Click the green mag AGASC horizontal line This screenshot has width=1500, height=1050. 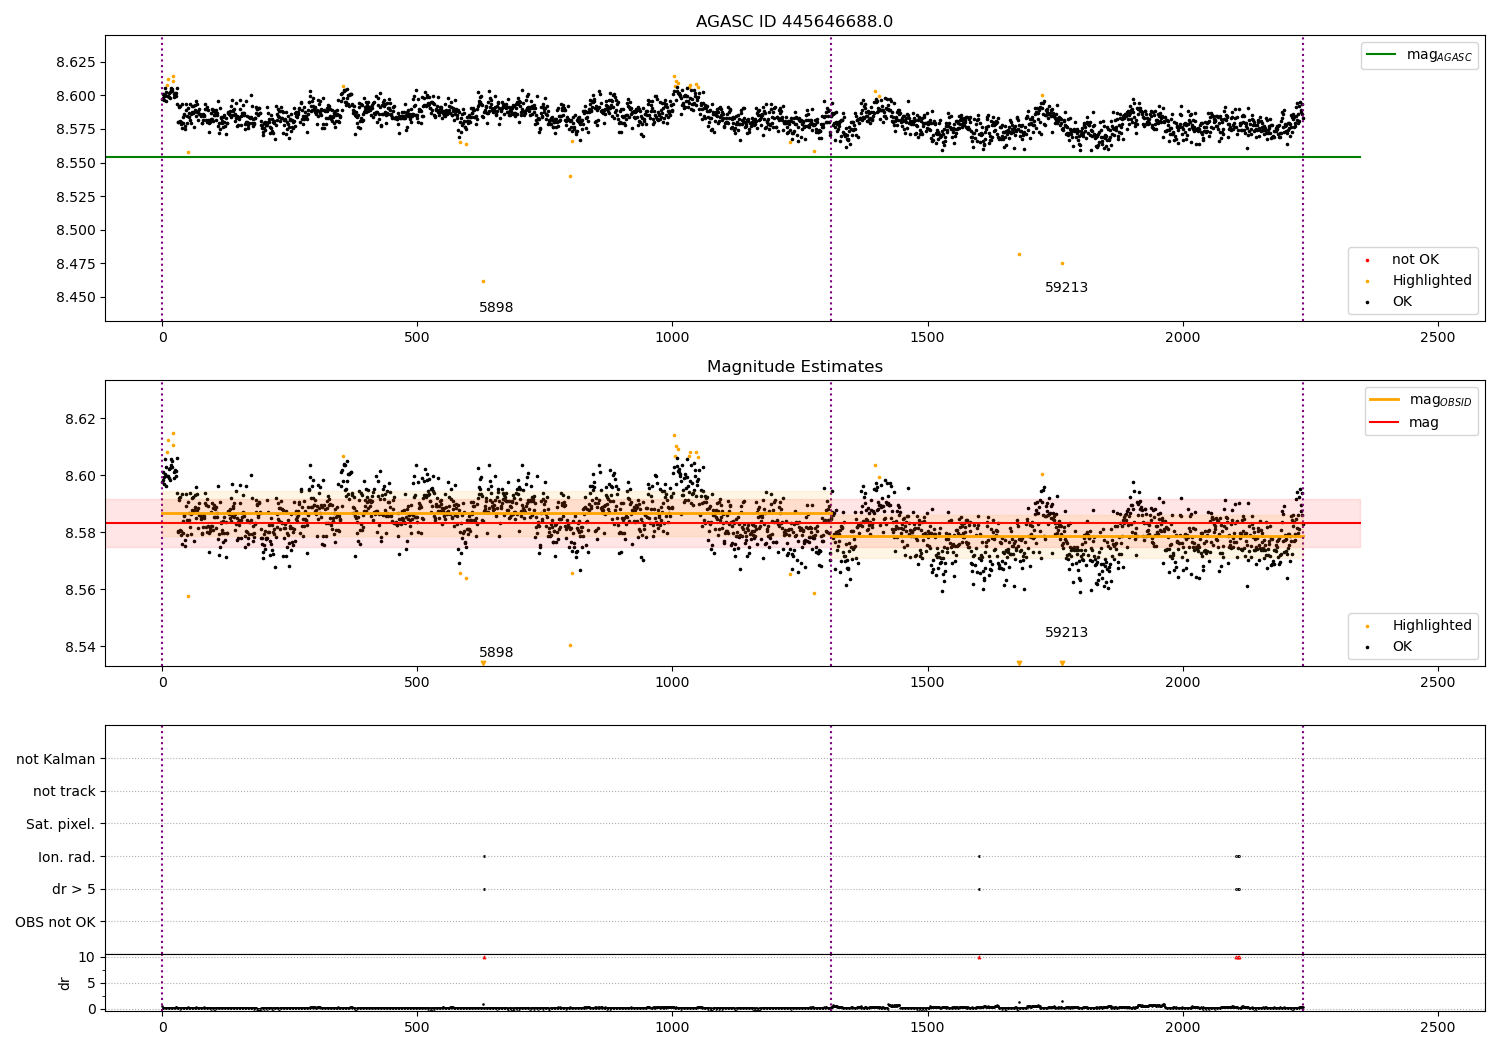[x=733, y=157]
